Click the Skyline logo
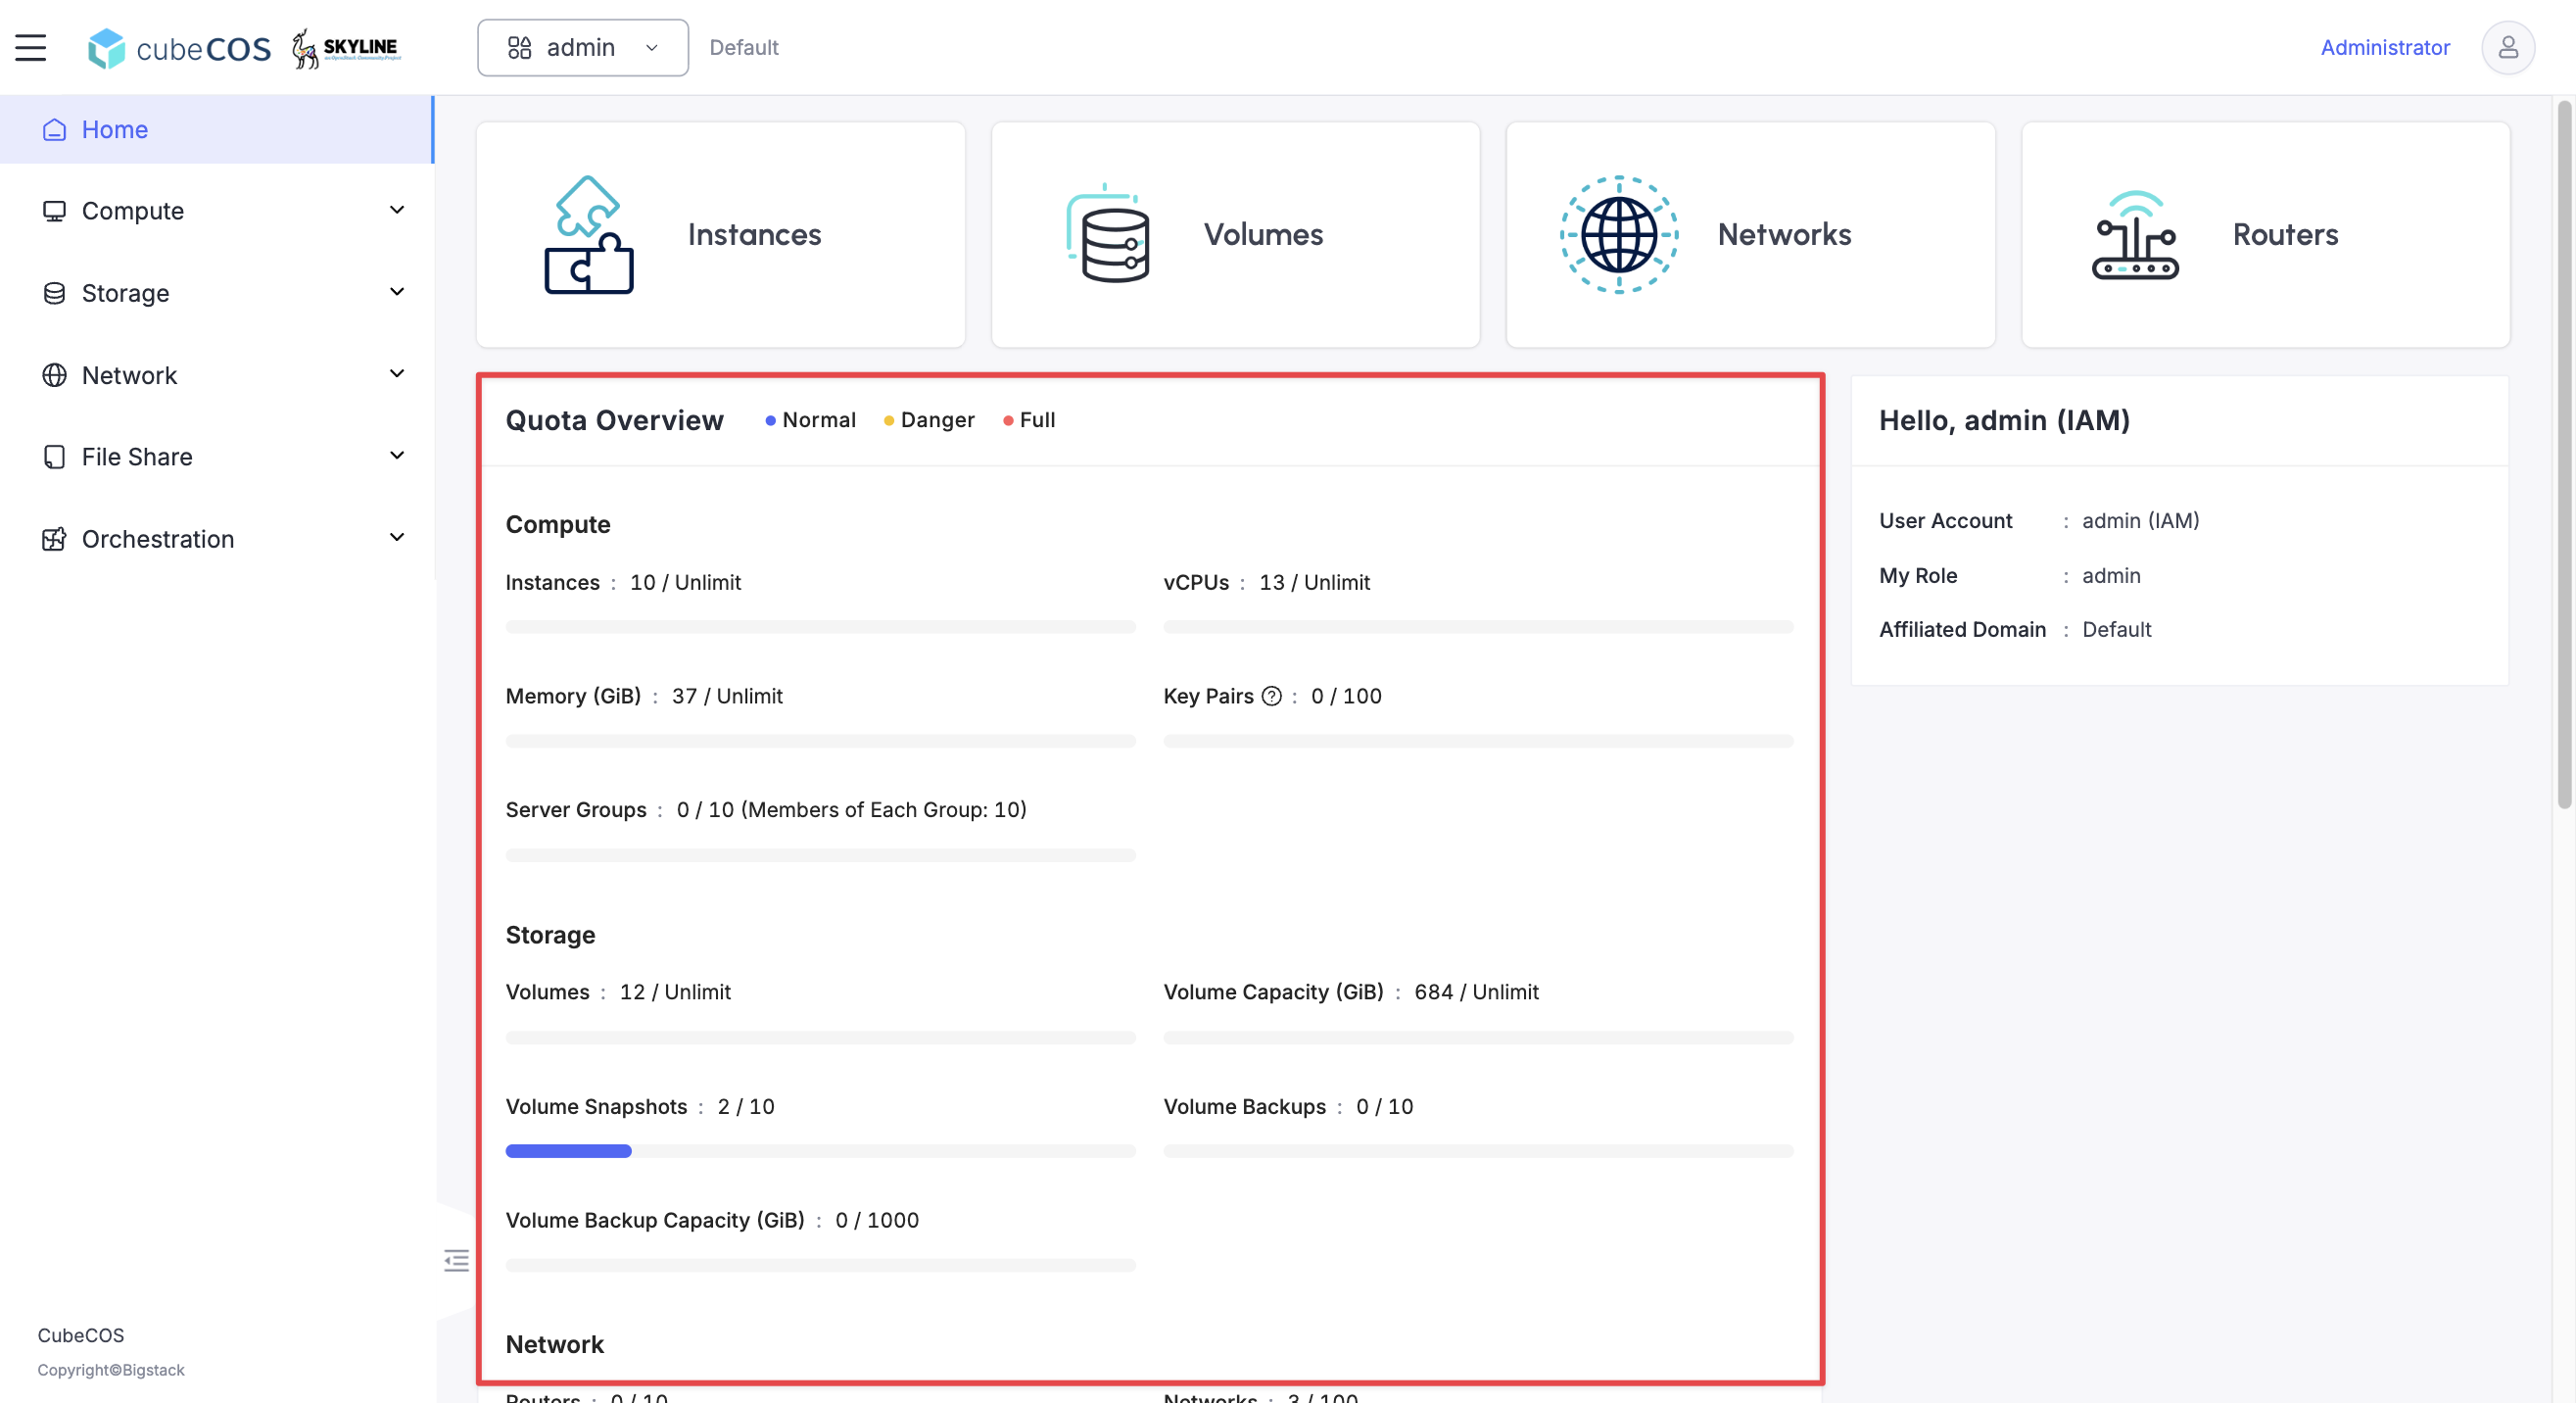2576x1403 pixels. [x=346, y=48]
